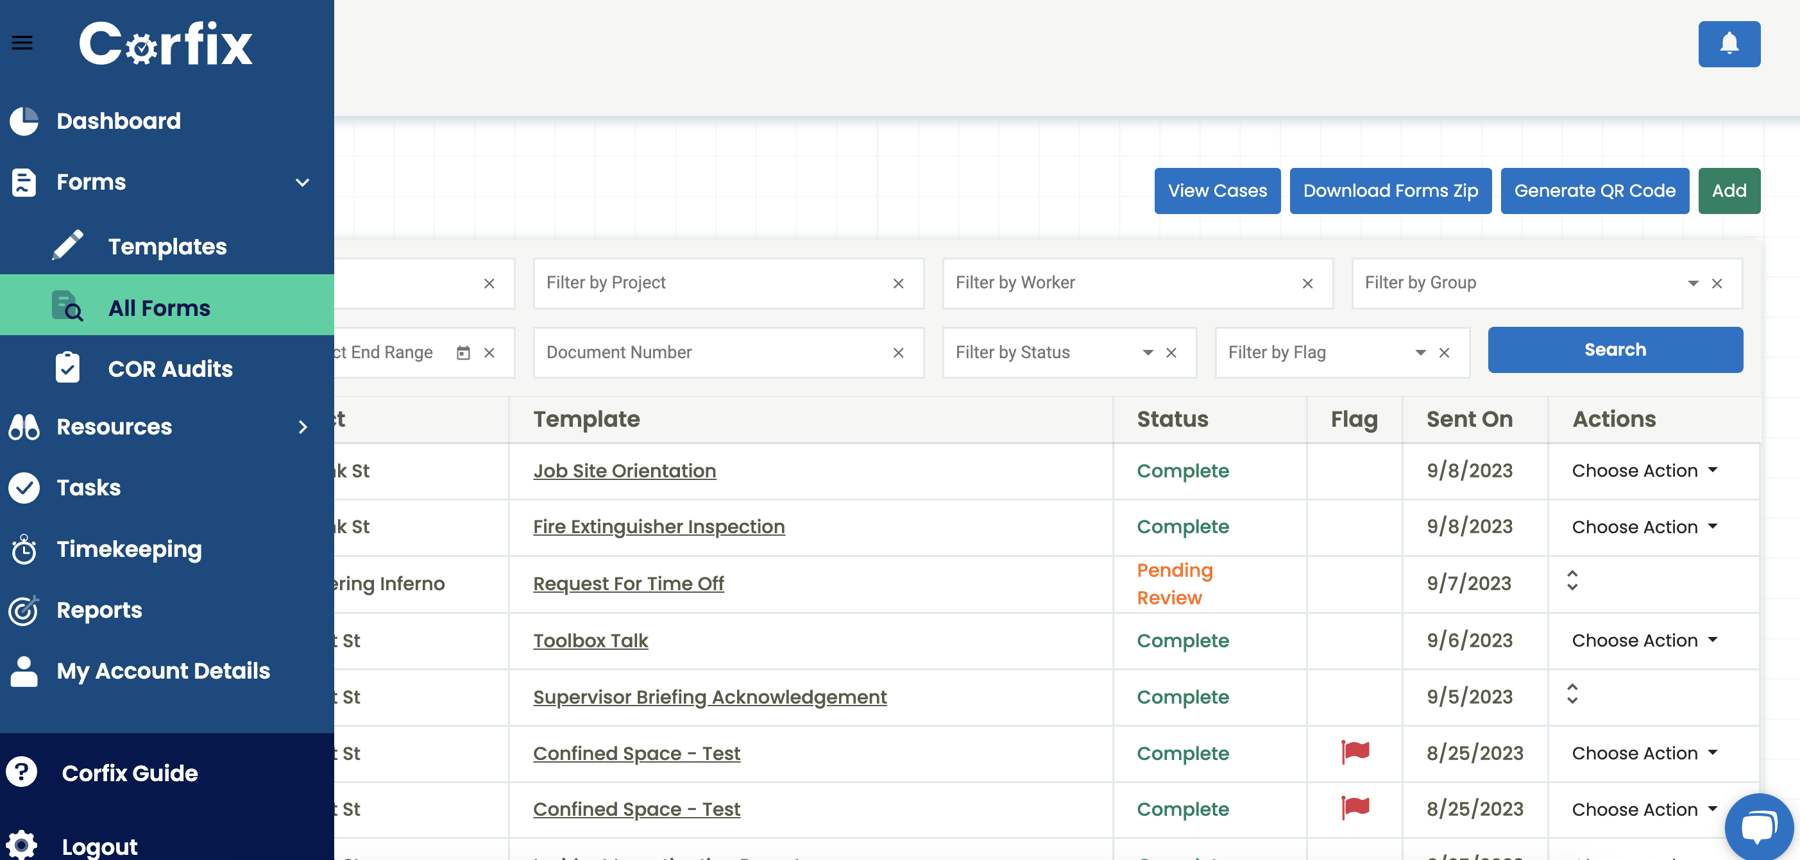Image resolution: width=1800 pixels, height=860 pixels.
Task: Open the live chat bubble
Action: (x=1758, y=826)
